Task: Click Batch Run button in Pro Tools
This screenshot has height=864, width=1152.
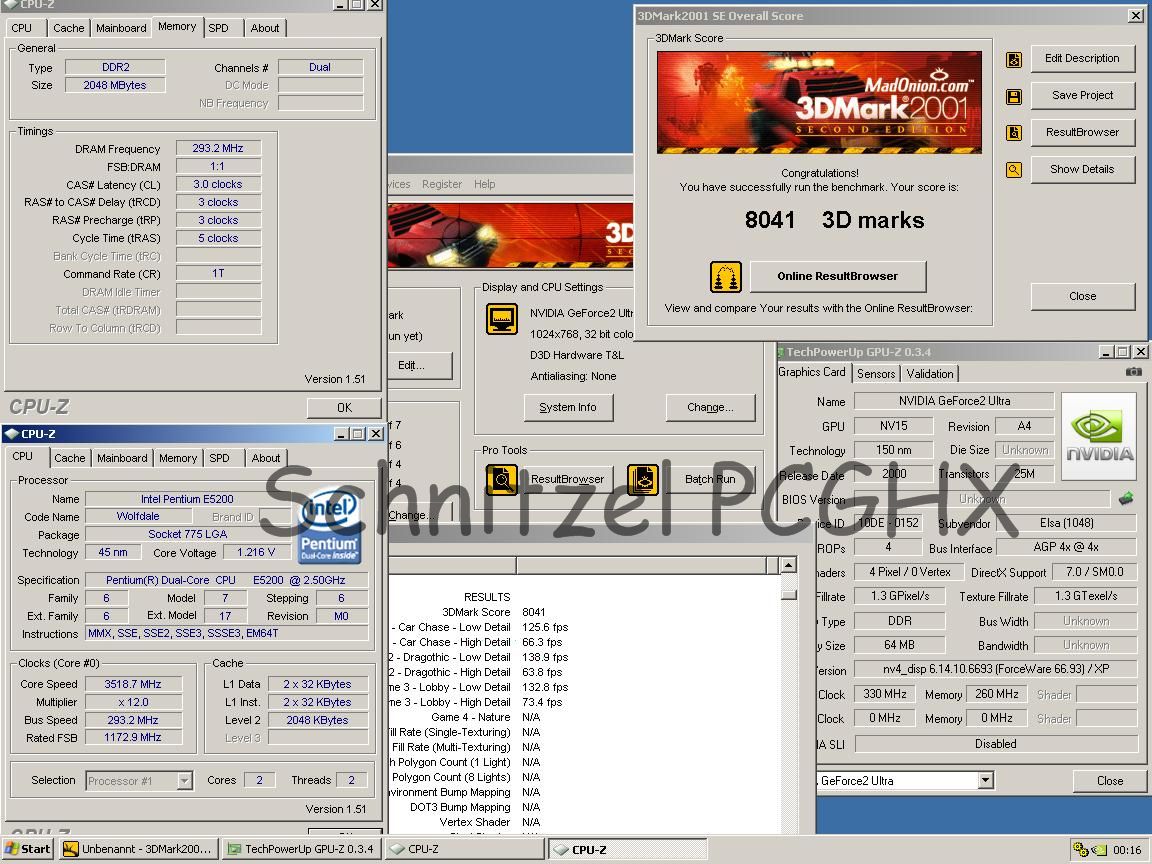Action: 710,479
